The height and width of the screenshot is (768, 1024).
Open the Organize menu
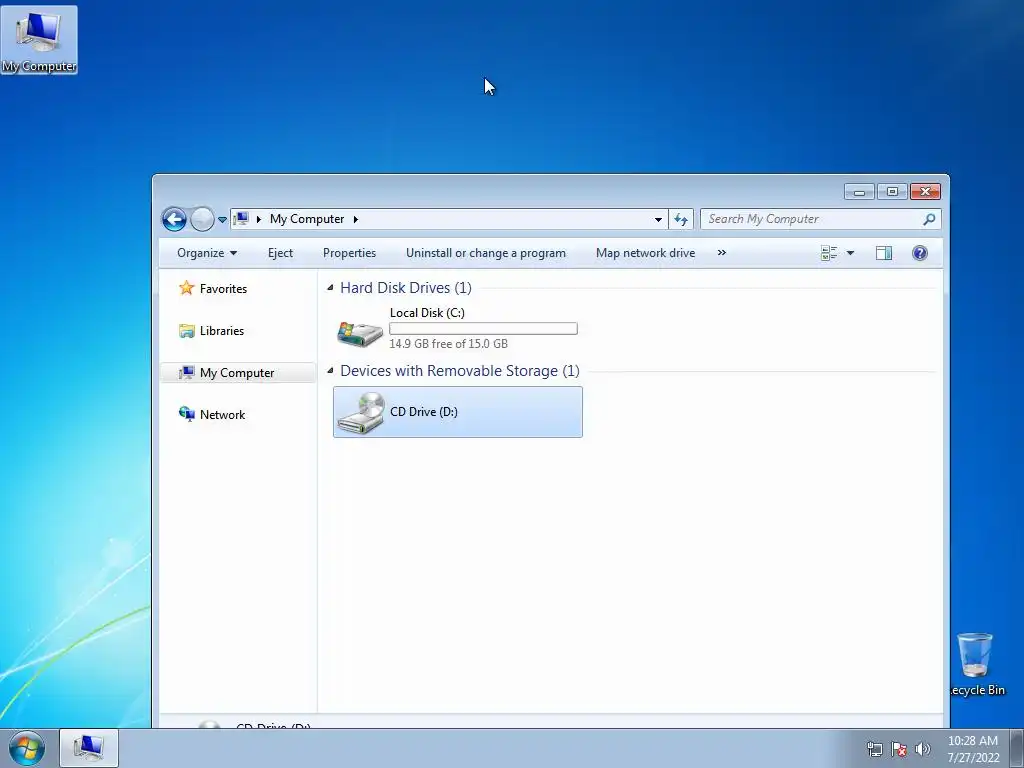tap(206, 253)
